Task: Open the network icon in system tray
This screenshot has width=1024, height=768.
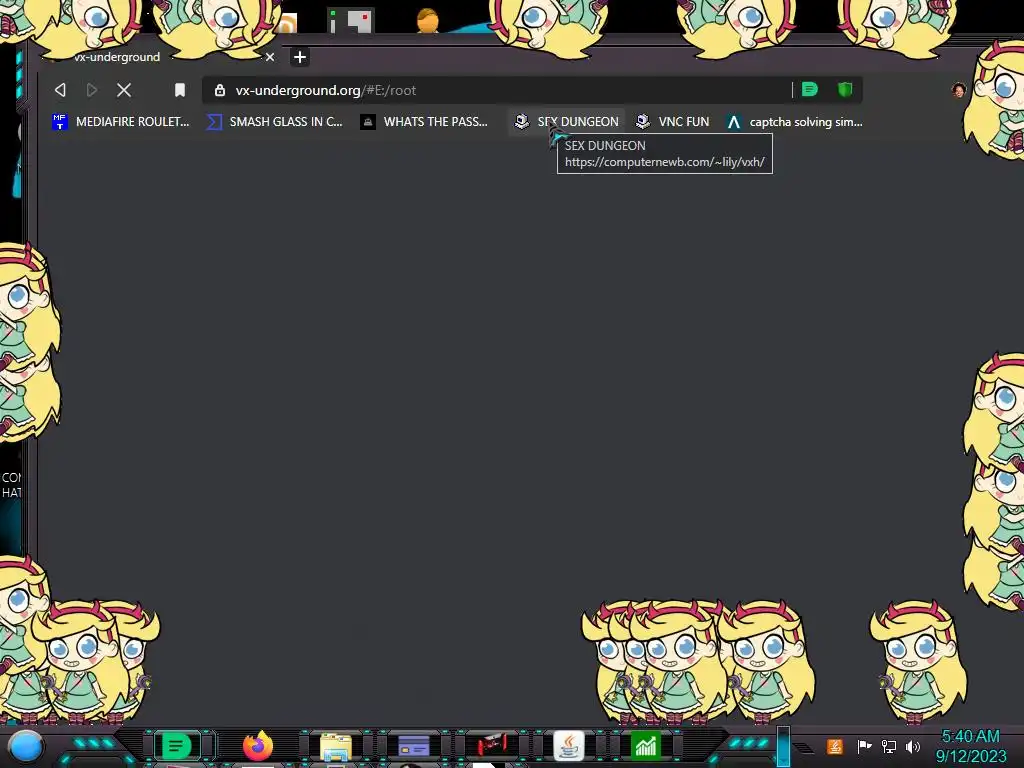Action: [889, 746]
